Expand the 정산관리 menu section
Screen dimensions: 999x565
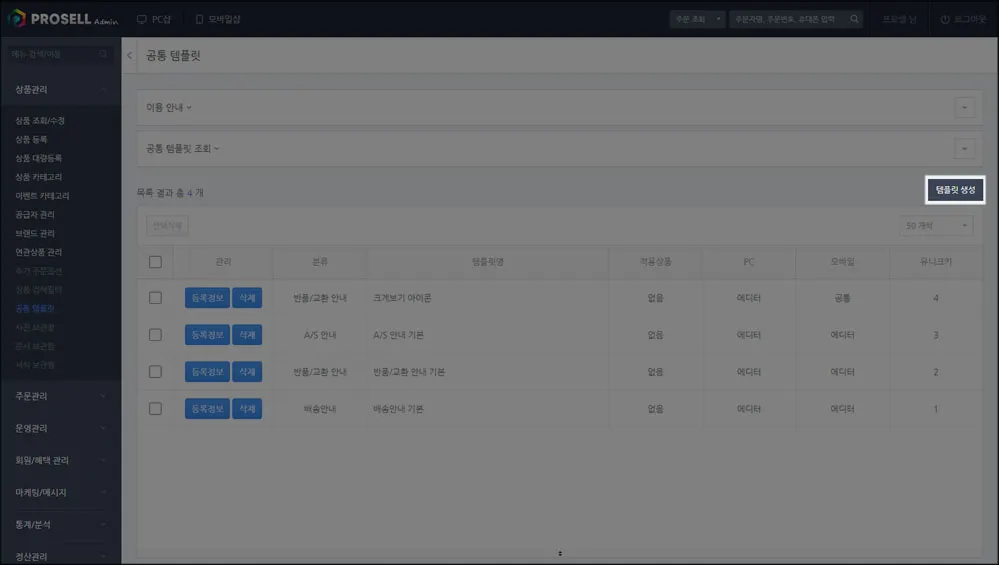click(61, 556)
